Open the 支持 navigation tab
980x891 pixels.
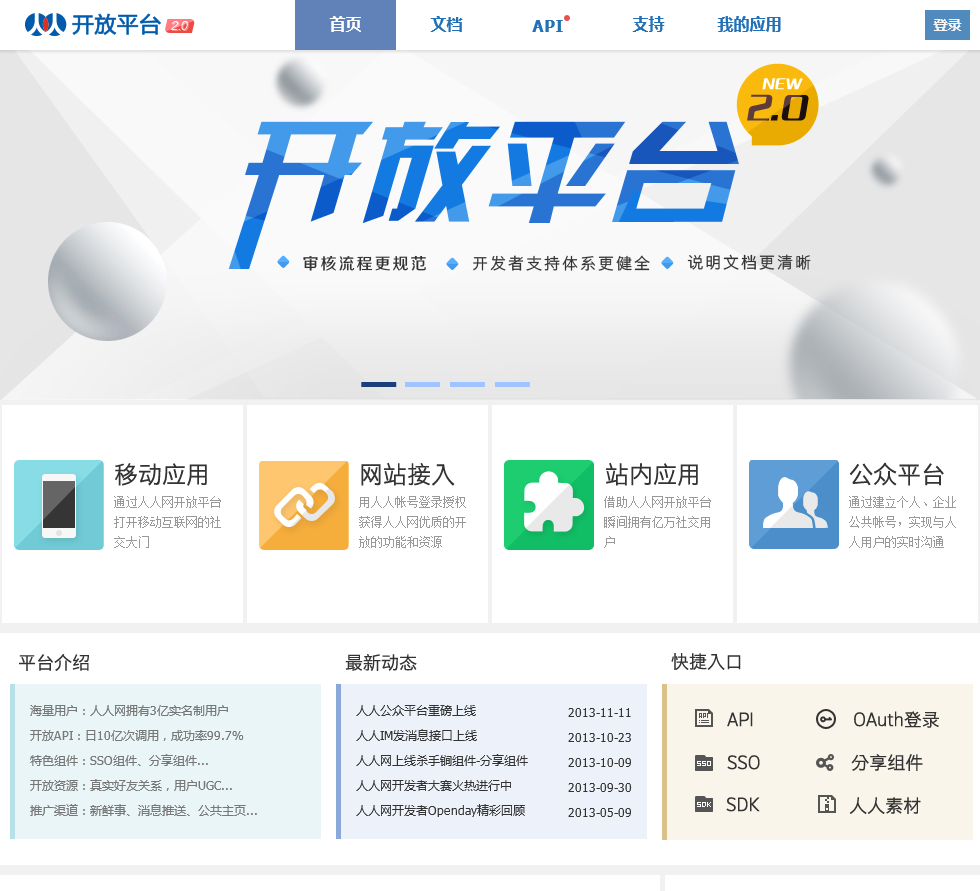click(x=648, y=25)
